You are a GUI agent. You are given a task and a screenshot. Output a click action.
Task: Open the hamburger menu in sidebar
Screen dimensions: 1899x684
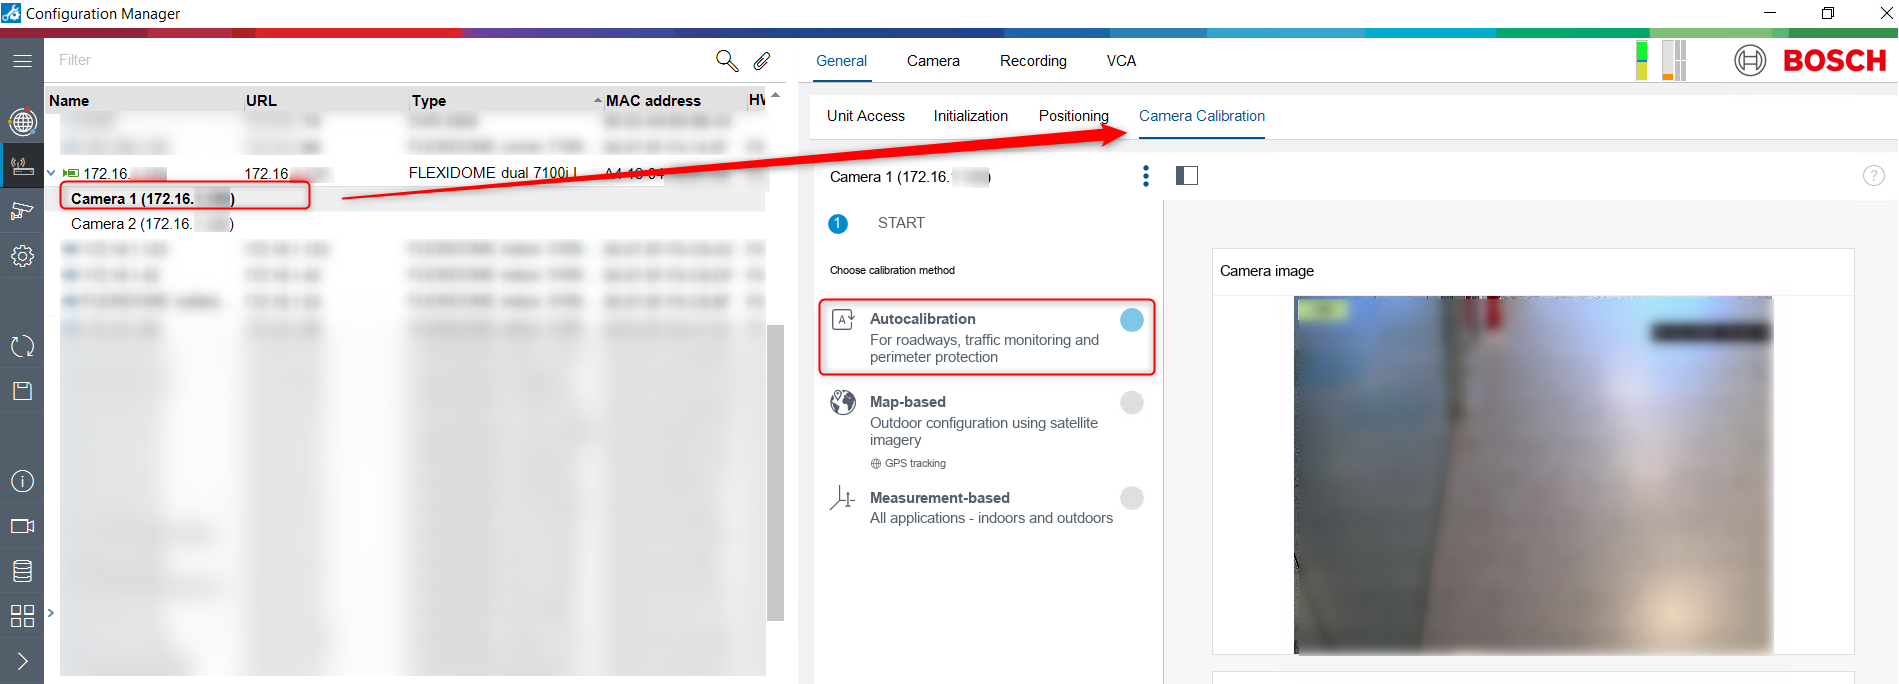coord(22,61)
